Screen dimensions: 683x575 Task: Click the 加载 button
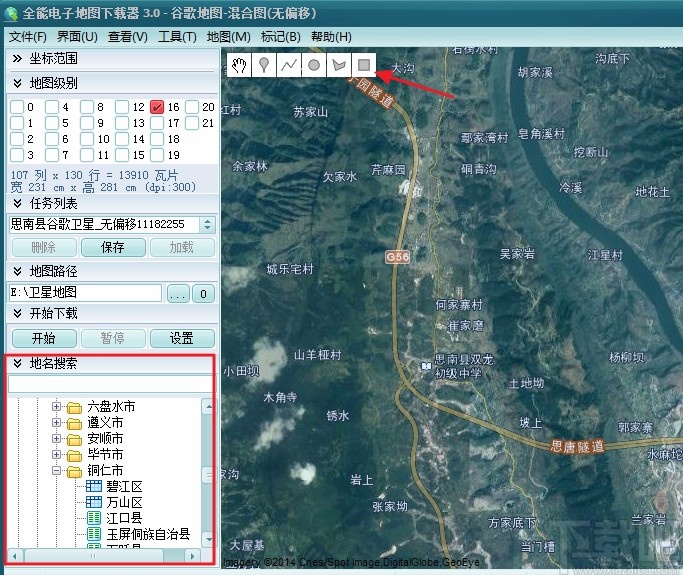point(182,247)
